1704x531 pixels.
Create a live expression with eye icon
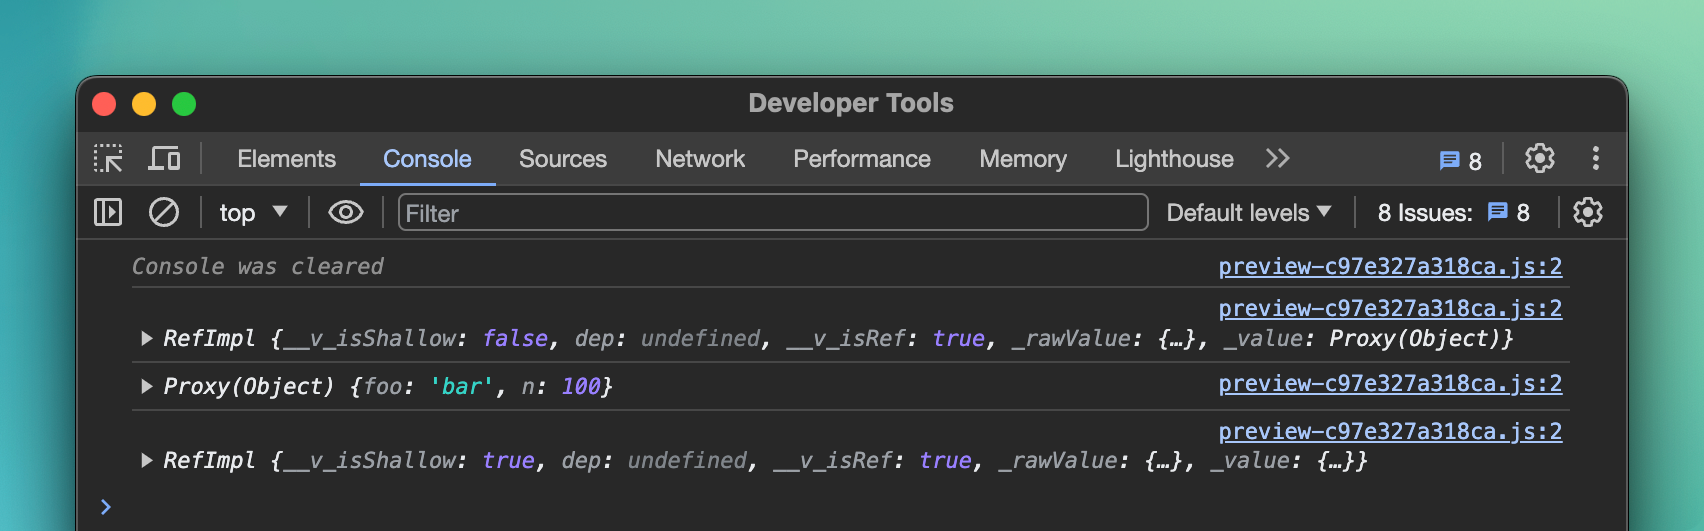tap(346, 212)
